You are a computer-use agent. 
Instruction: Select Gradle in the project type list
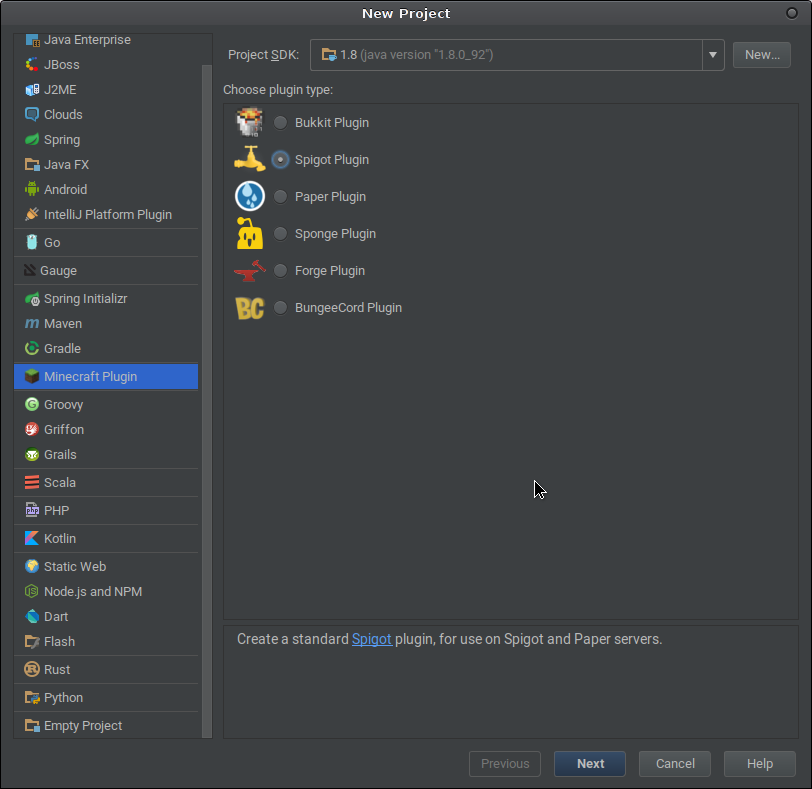click(x=62, y=348)
